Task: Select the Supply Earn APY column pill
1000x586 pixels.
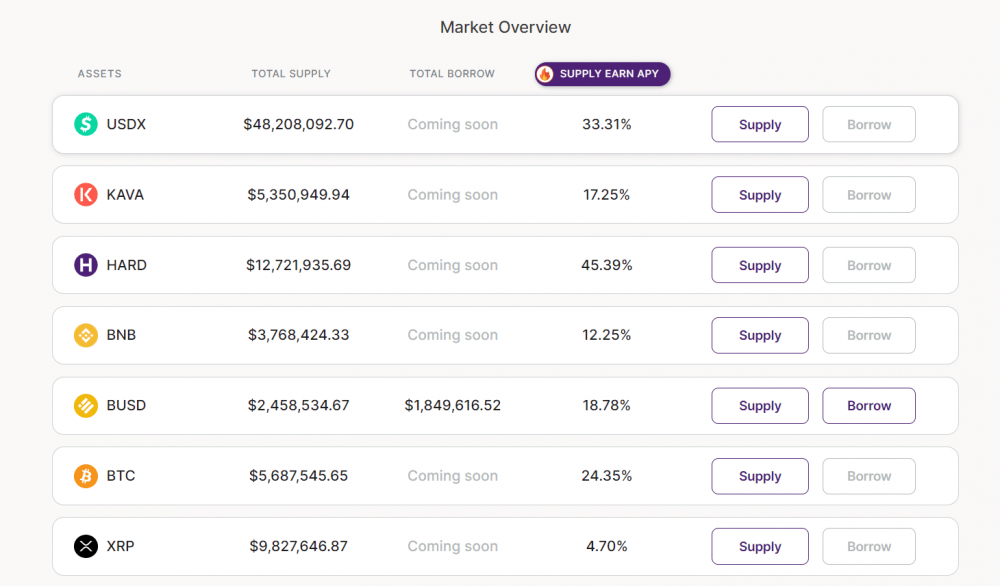Action: [603, 74]
